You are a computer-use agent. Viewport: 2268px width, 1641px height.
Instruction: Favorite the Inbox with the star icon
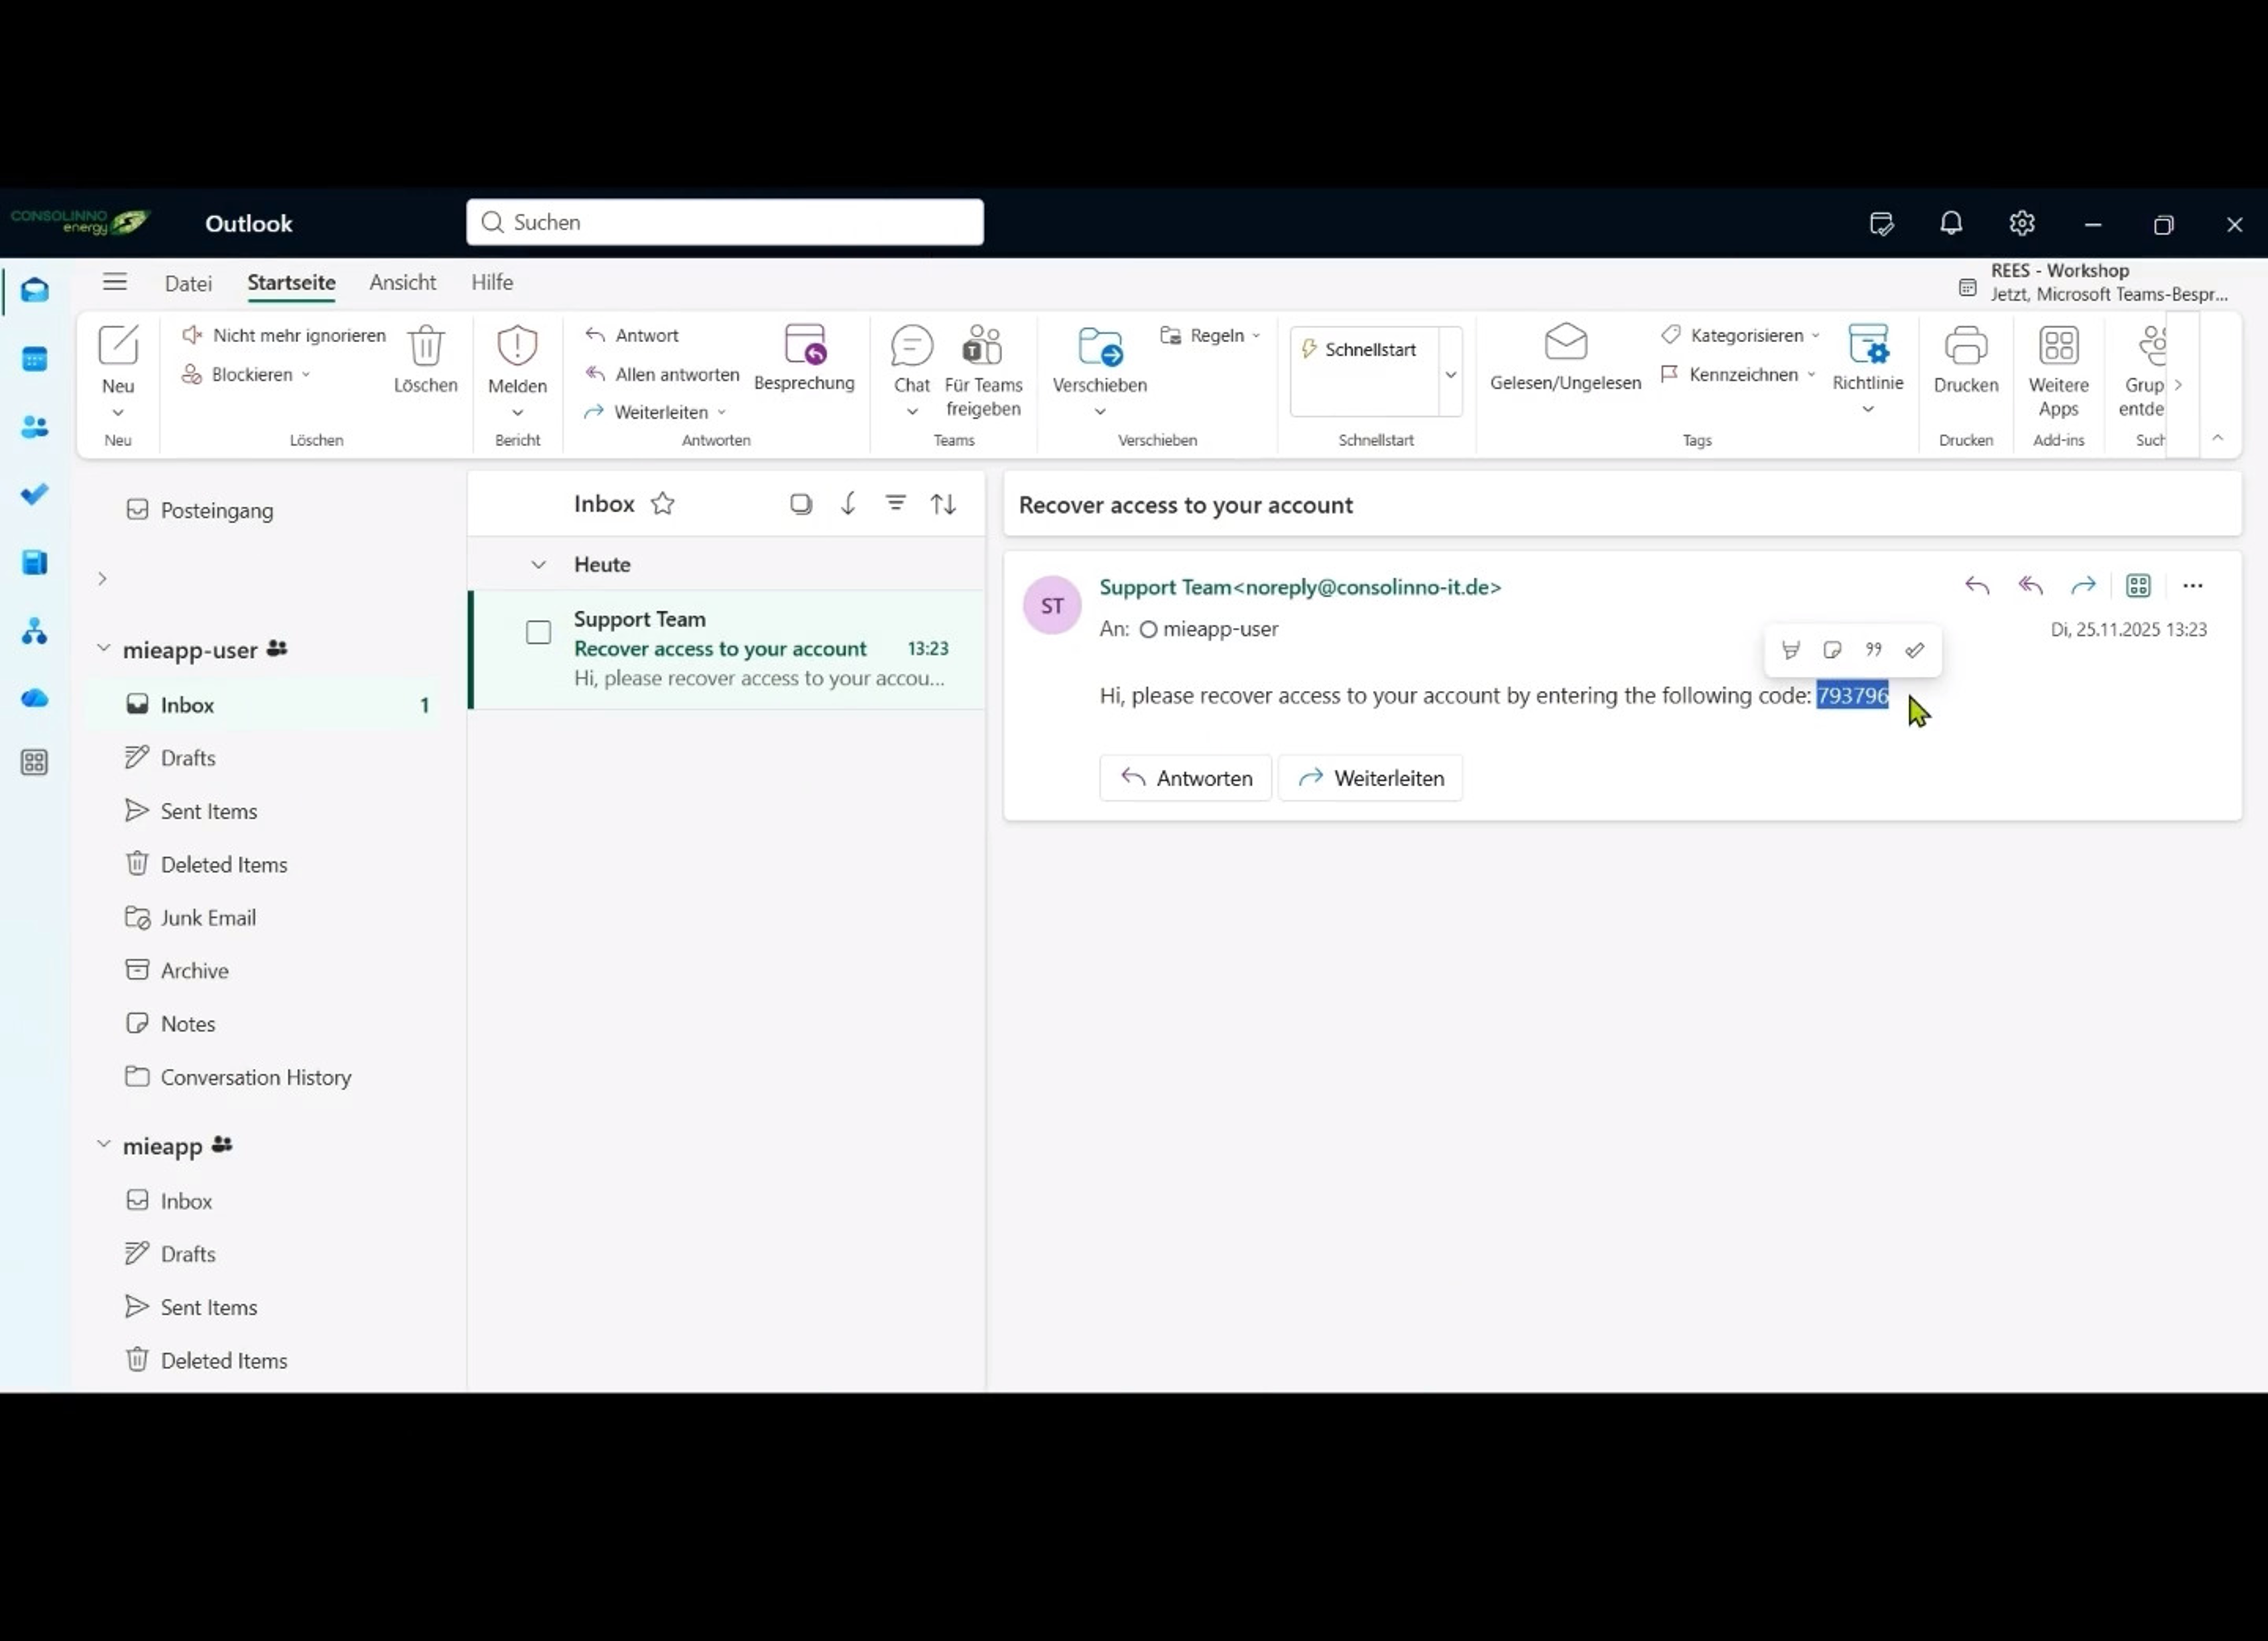(663, 503)
